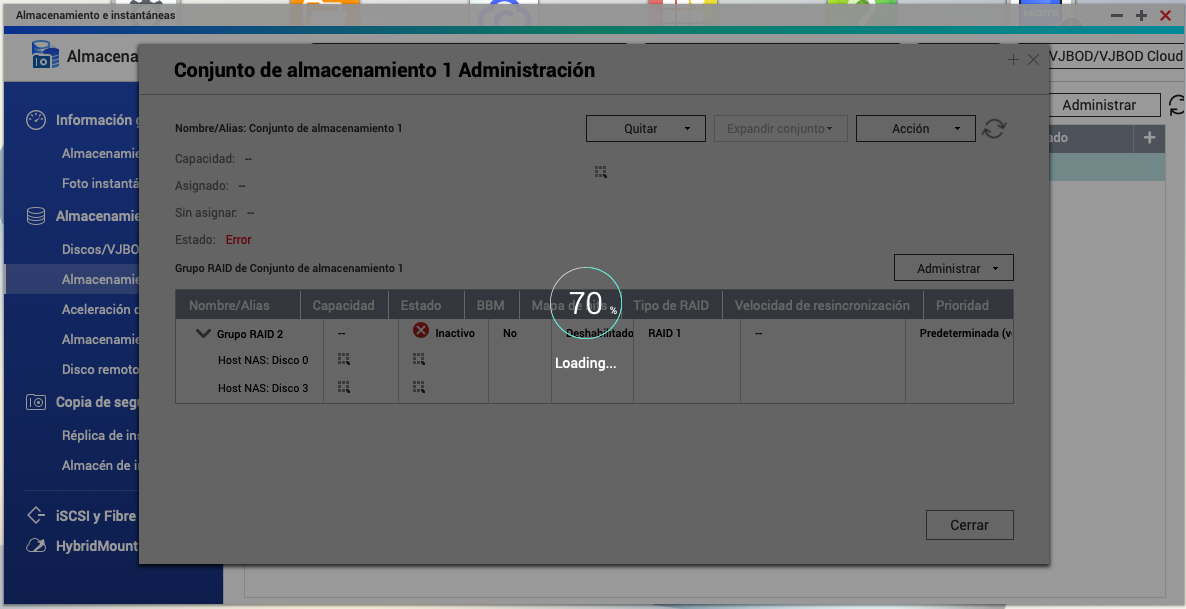Open Disco remoto in the sidebar
1186x609 pixels.
coord(100,369)
